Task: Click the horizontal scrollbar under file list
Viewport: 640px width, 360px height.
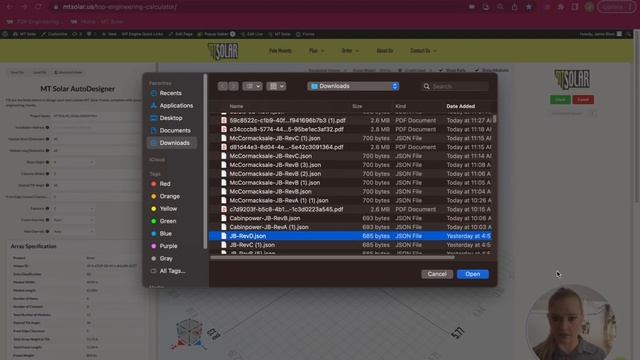Action: pyautogui.click(x=332, y=258)
